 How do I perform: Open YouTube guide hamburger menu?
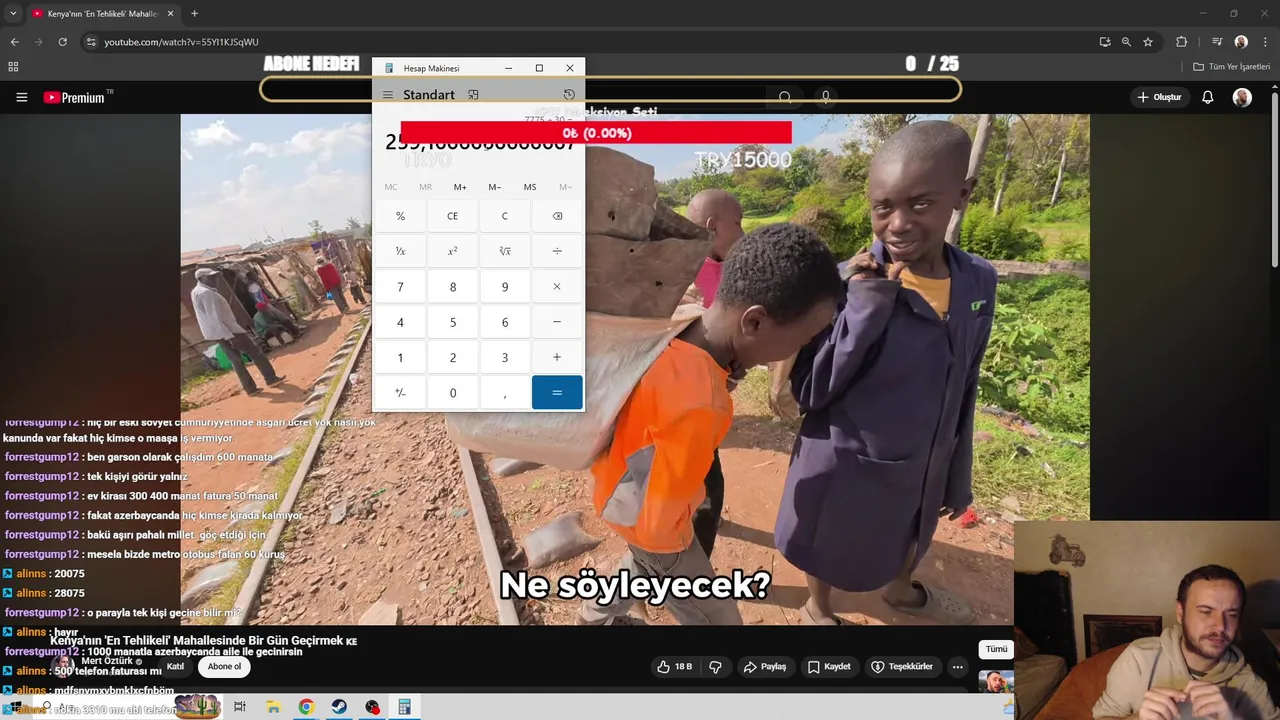pos(21,97)
